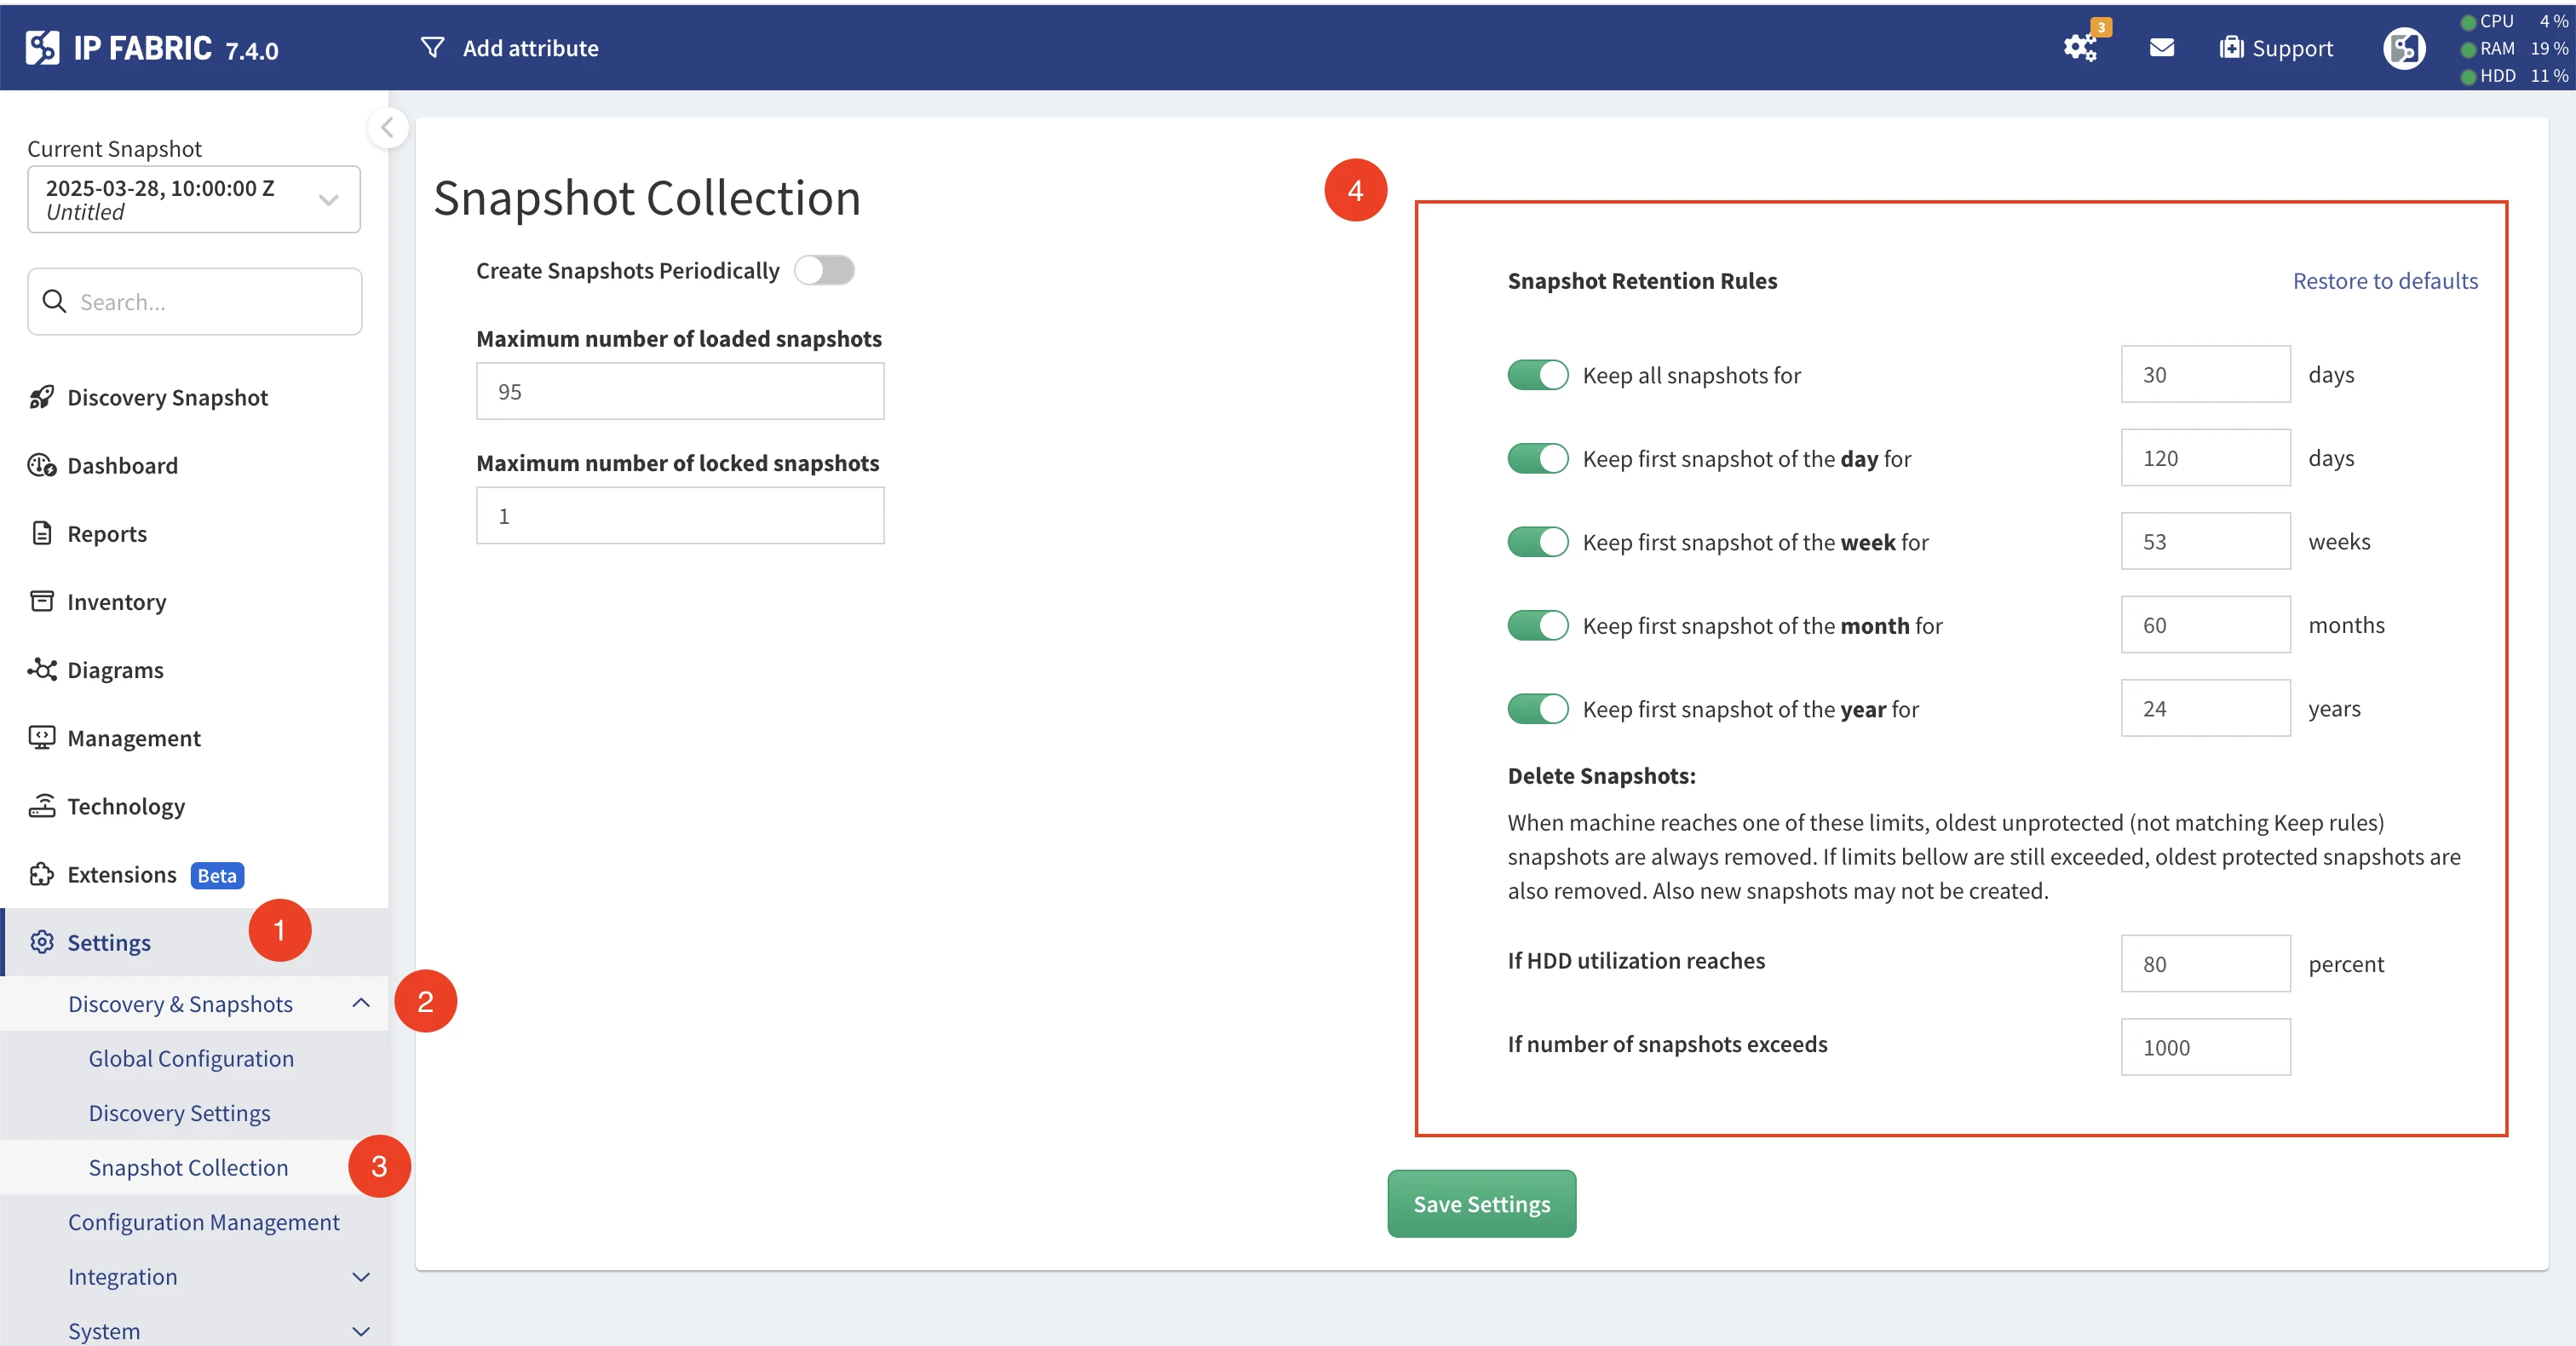Click the Discovery Snapshot rocket icon

pos(41,397)
